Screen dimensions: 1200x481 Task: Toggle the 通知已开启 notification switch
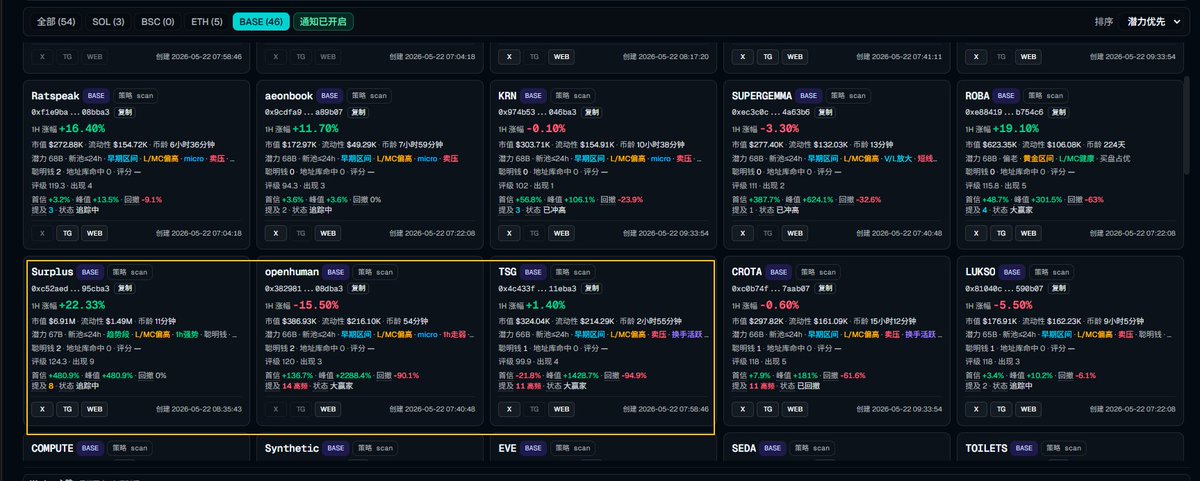323,21
